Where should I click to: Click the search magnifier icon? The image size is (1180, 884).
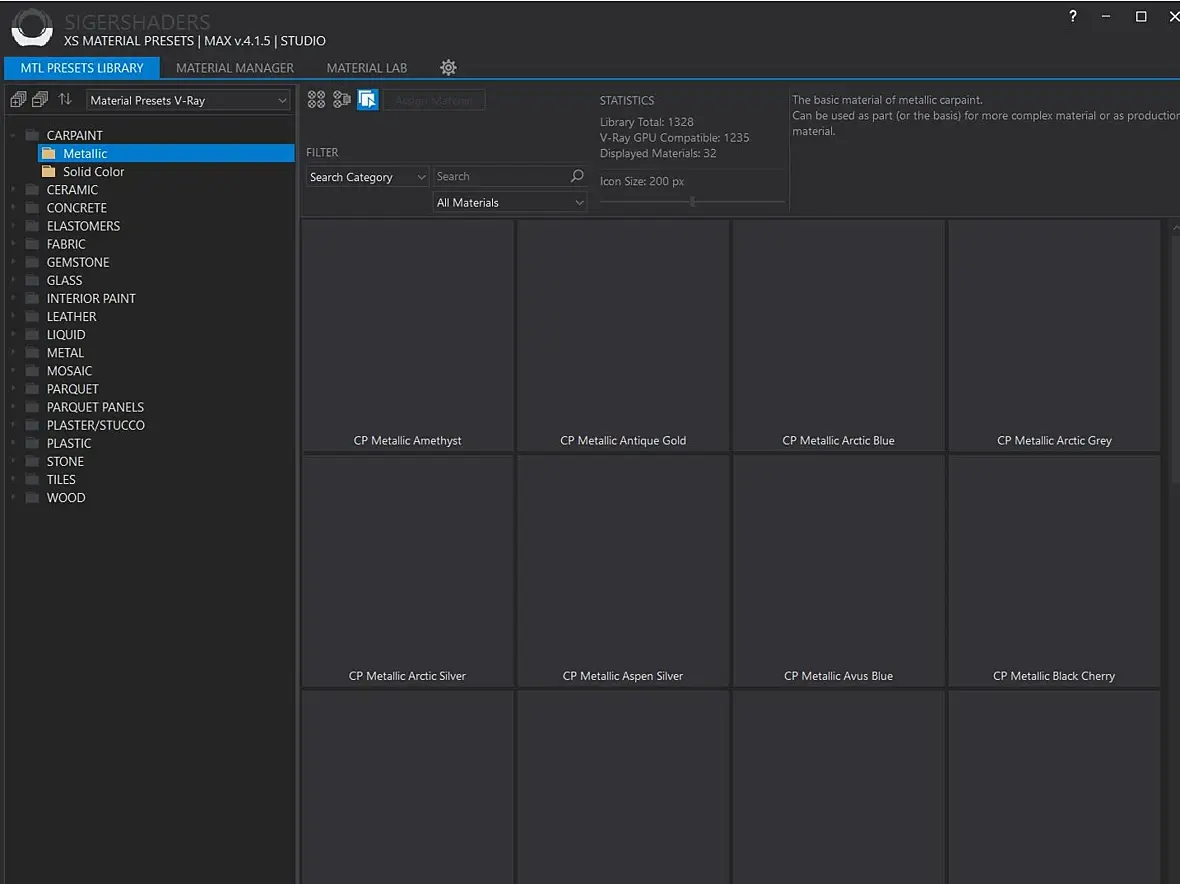coord(577,177)
